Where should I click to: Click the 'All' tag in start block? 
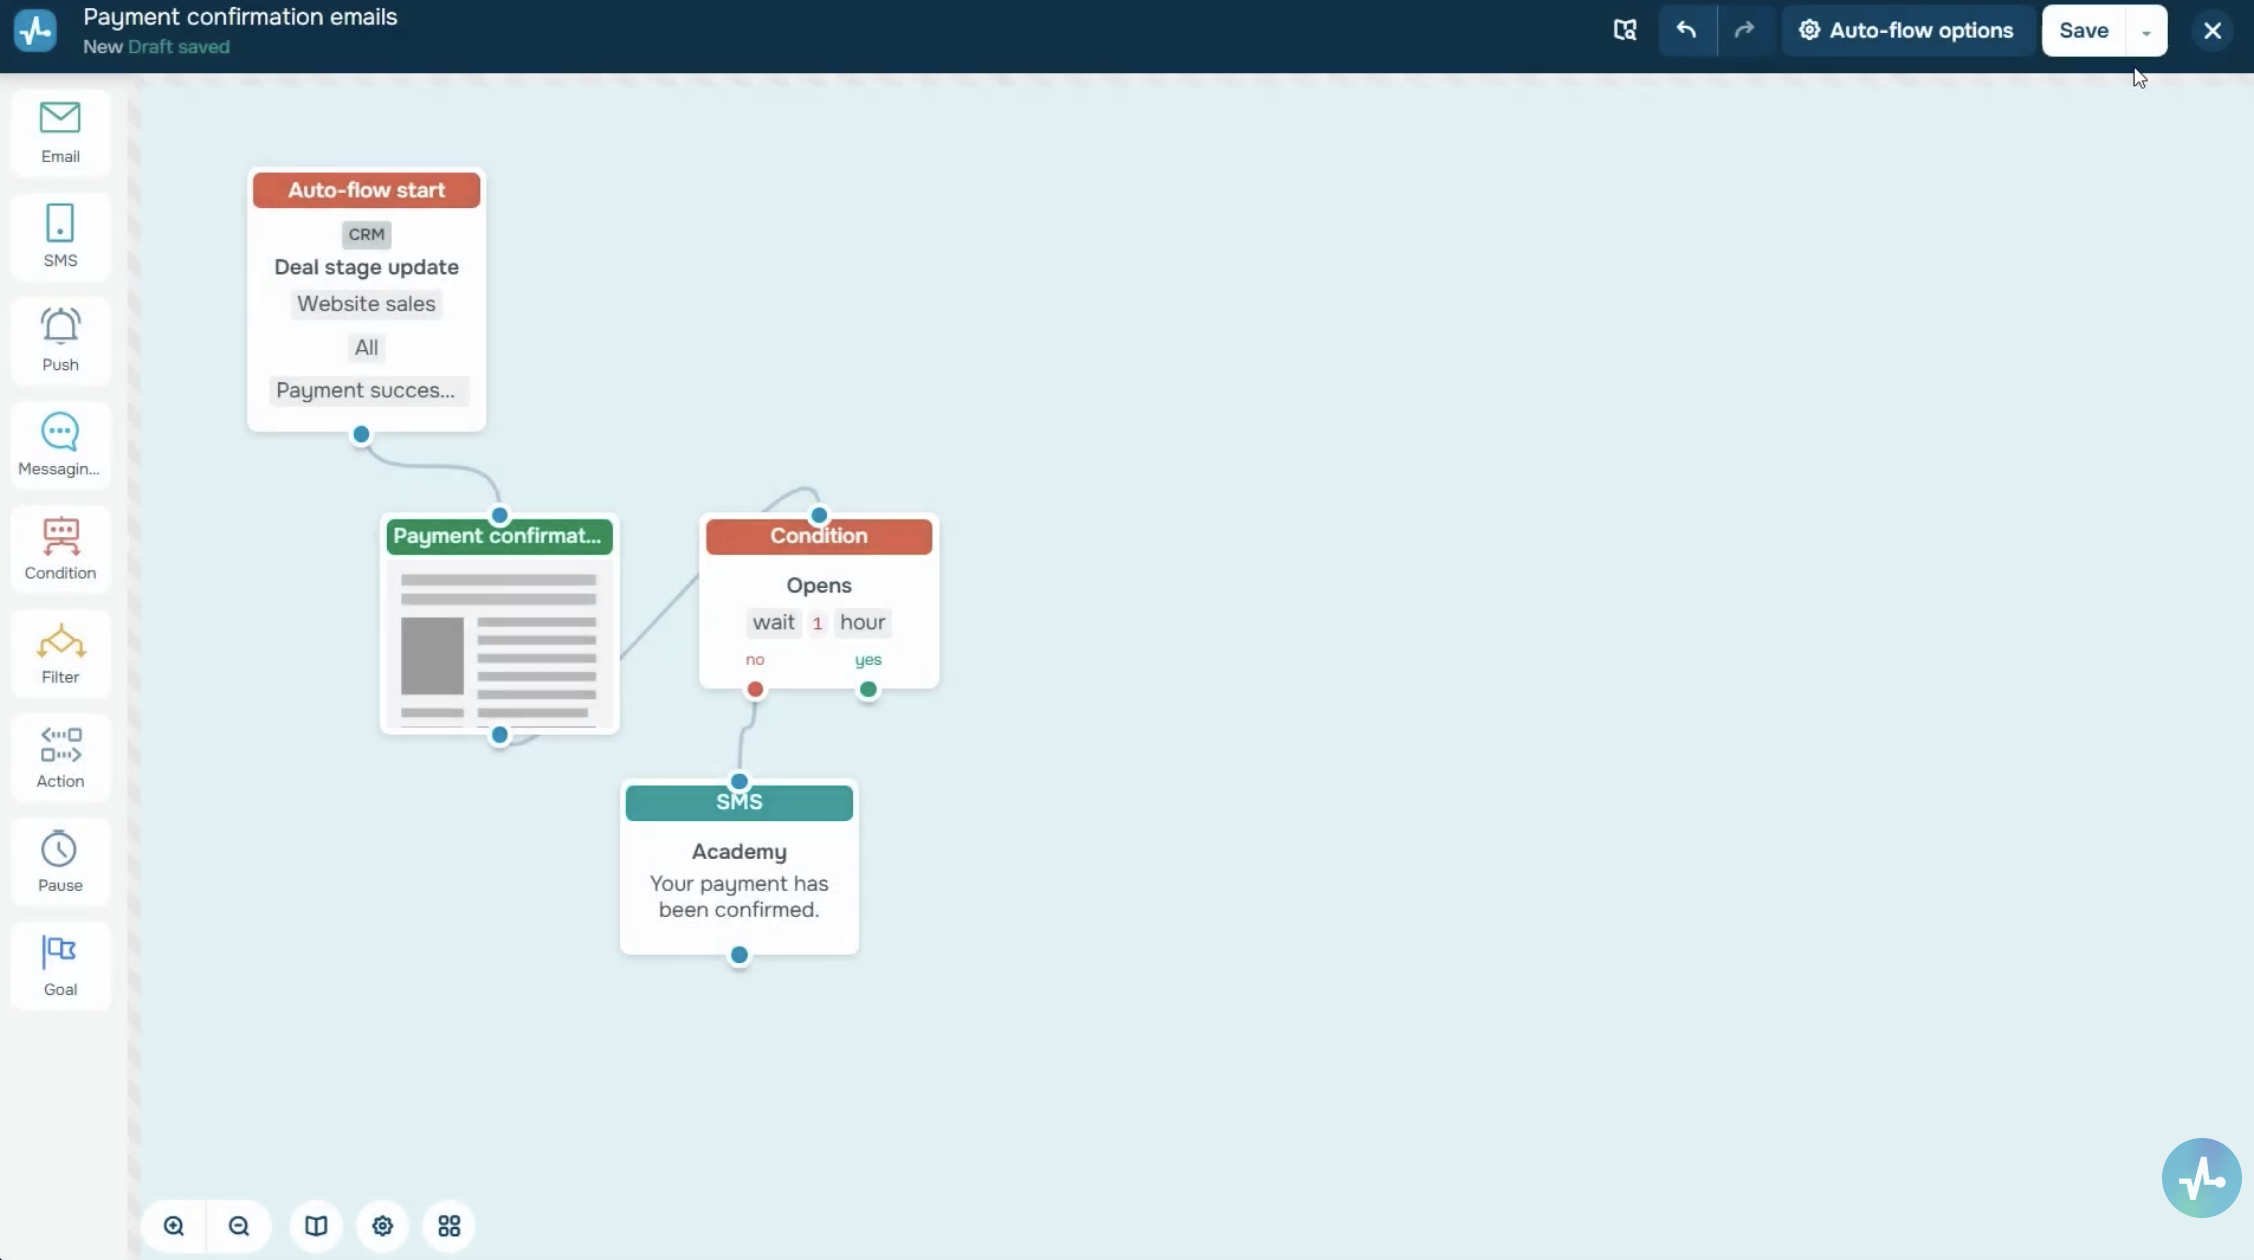tap(366, 347)
